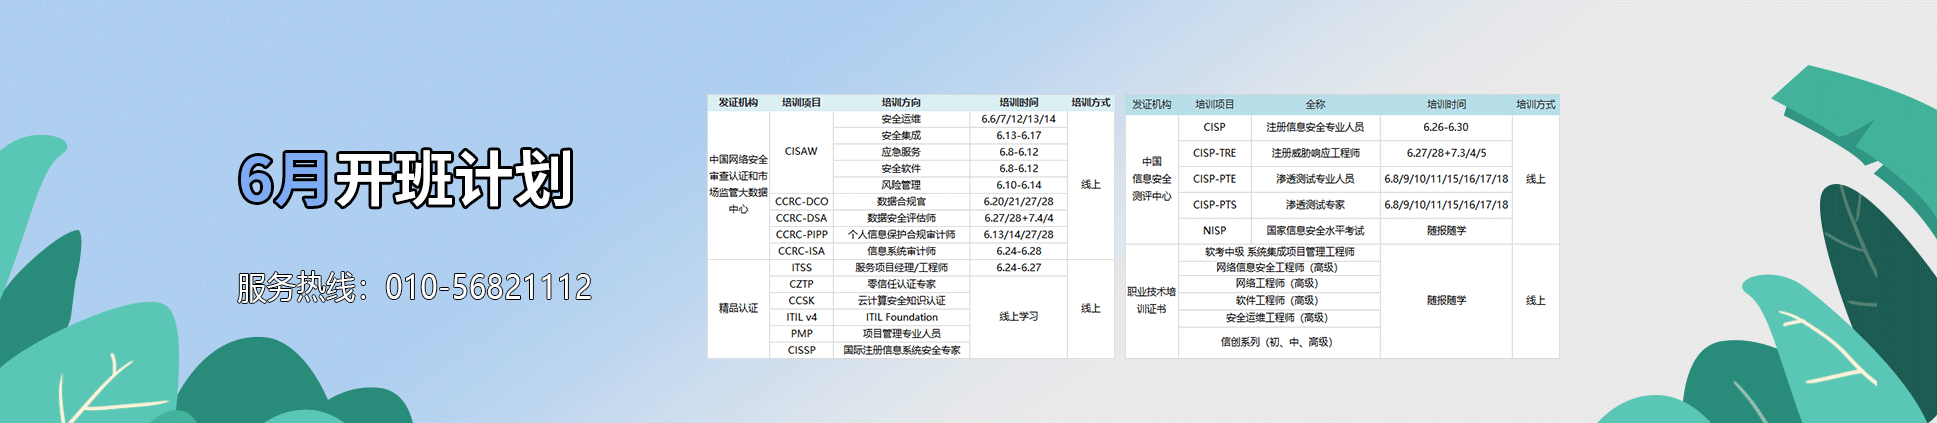Click the date cell 6.27/28+7.3/4/5
Viewport: 1937px width, 423px height.
(x=1446, y=153)
